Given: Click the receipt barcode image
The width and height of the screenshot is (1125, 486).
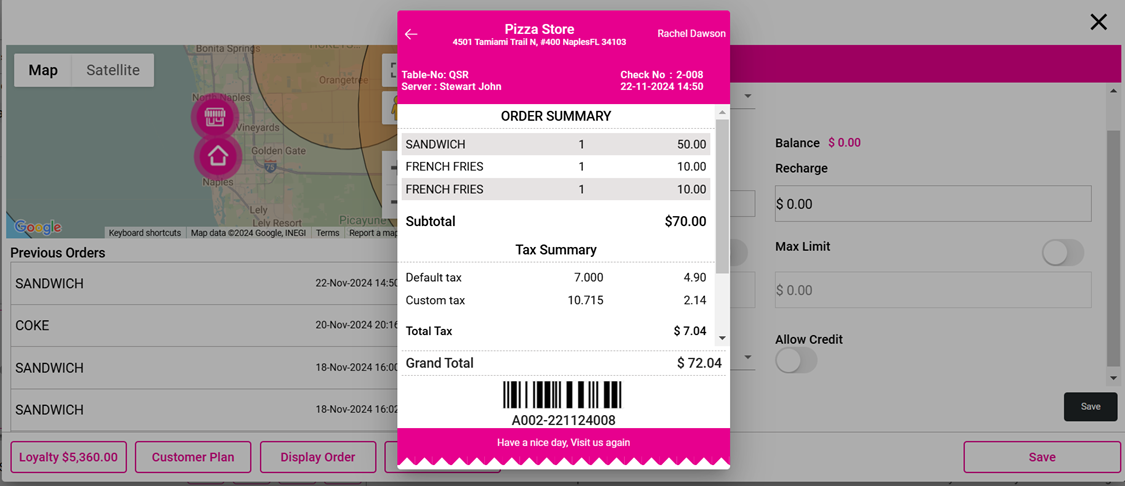Looking at the screenshot, I should pos(562,394).
